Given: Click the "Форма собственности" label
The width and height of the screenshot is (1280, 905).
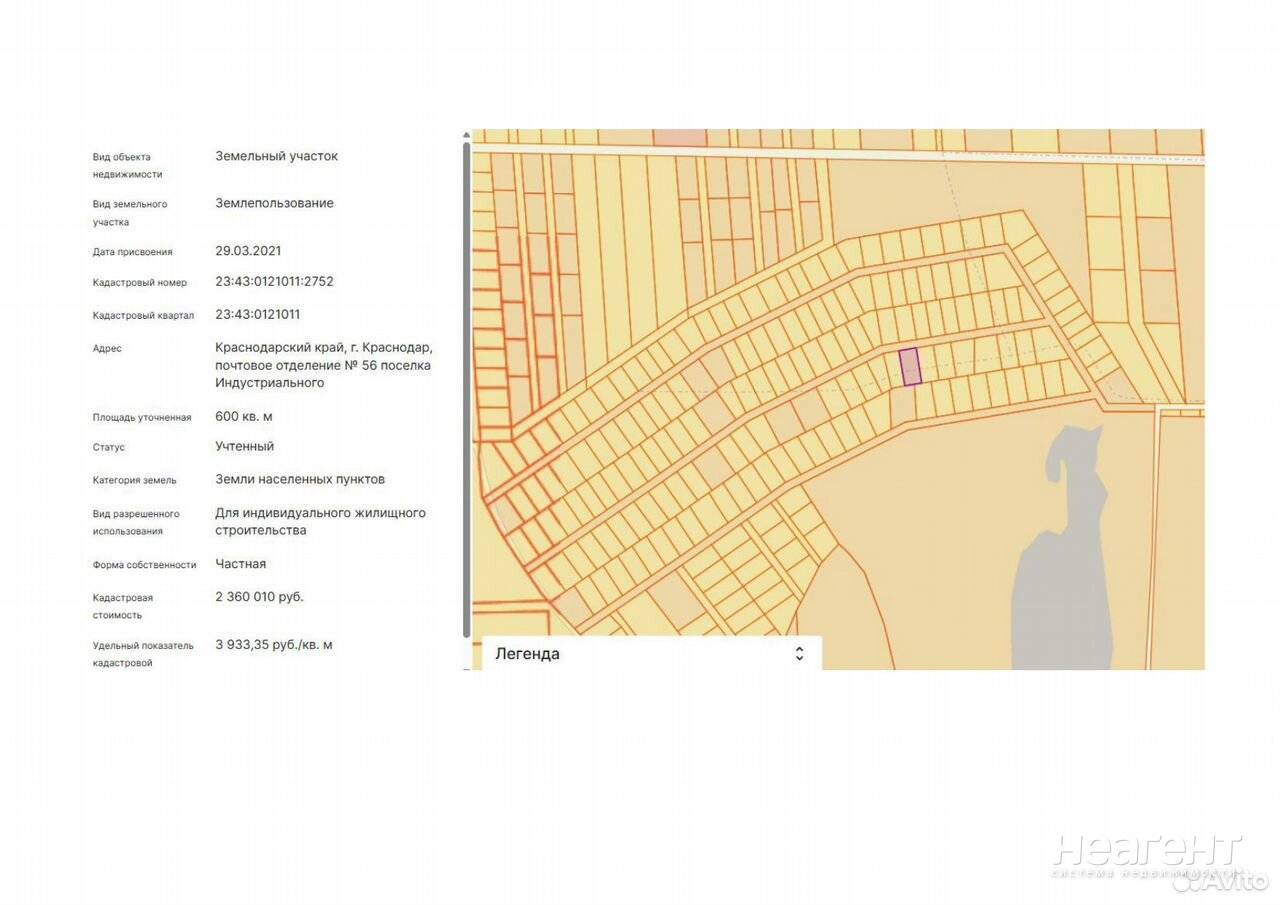Looking at the screenshot, I should coord(145,565).
